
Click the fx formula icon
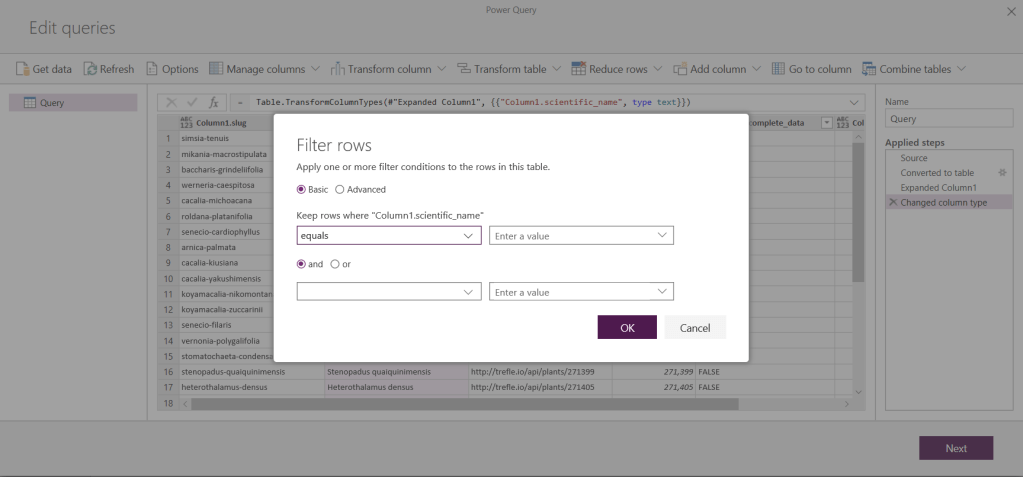213,103
